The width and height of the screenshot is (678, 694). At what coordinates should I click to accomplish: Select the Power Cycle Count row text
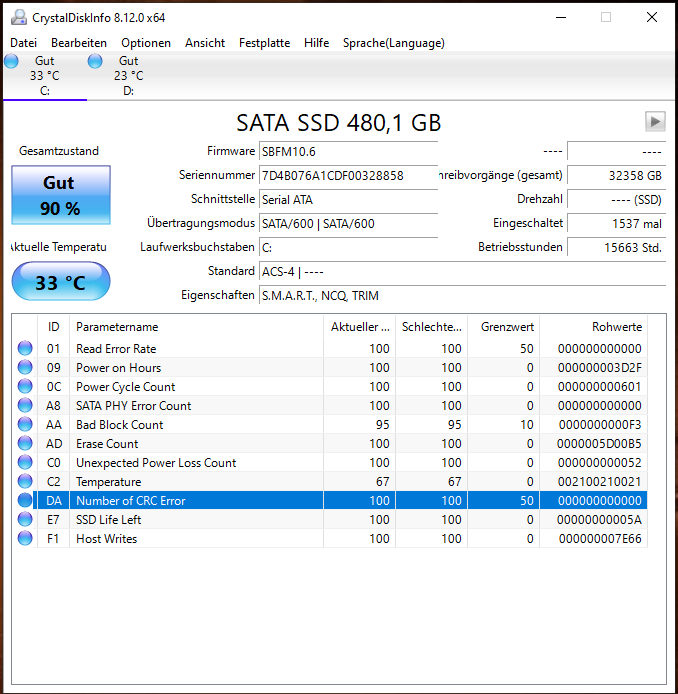click(125, 387)
